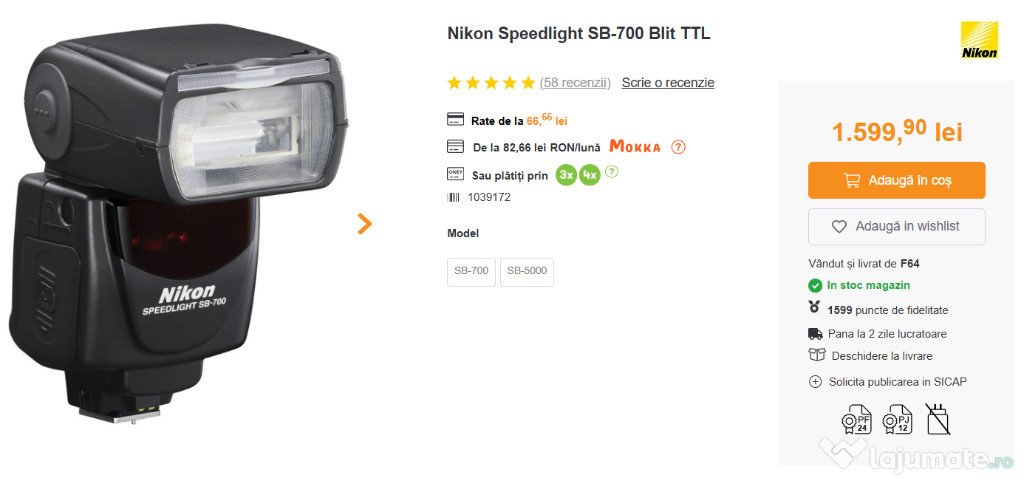Click the PJ 12 warranty badge icon

897,419
